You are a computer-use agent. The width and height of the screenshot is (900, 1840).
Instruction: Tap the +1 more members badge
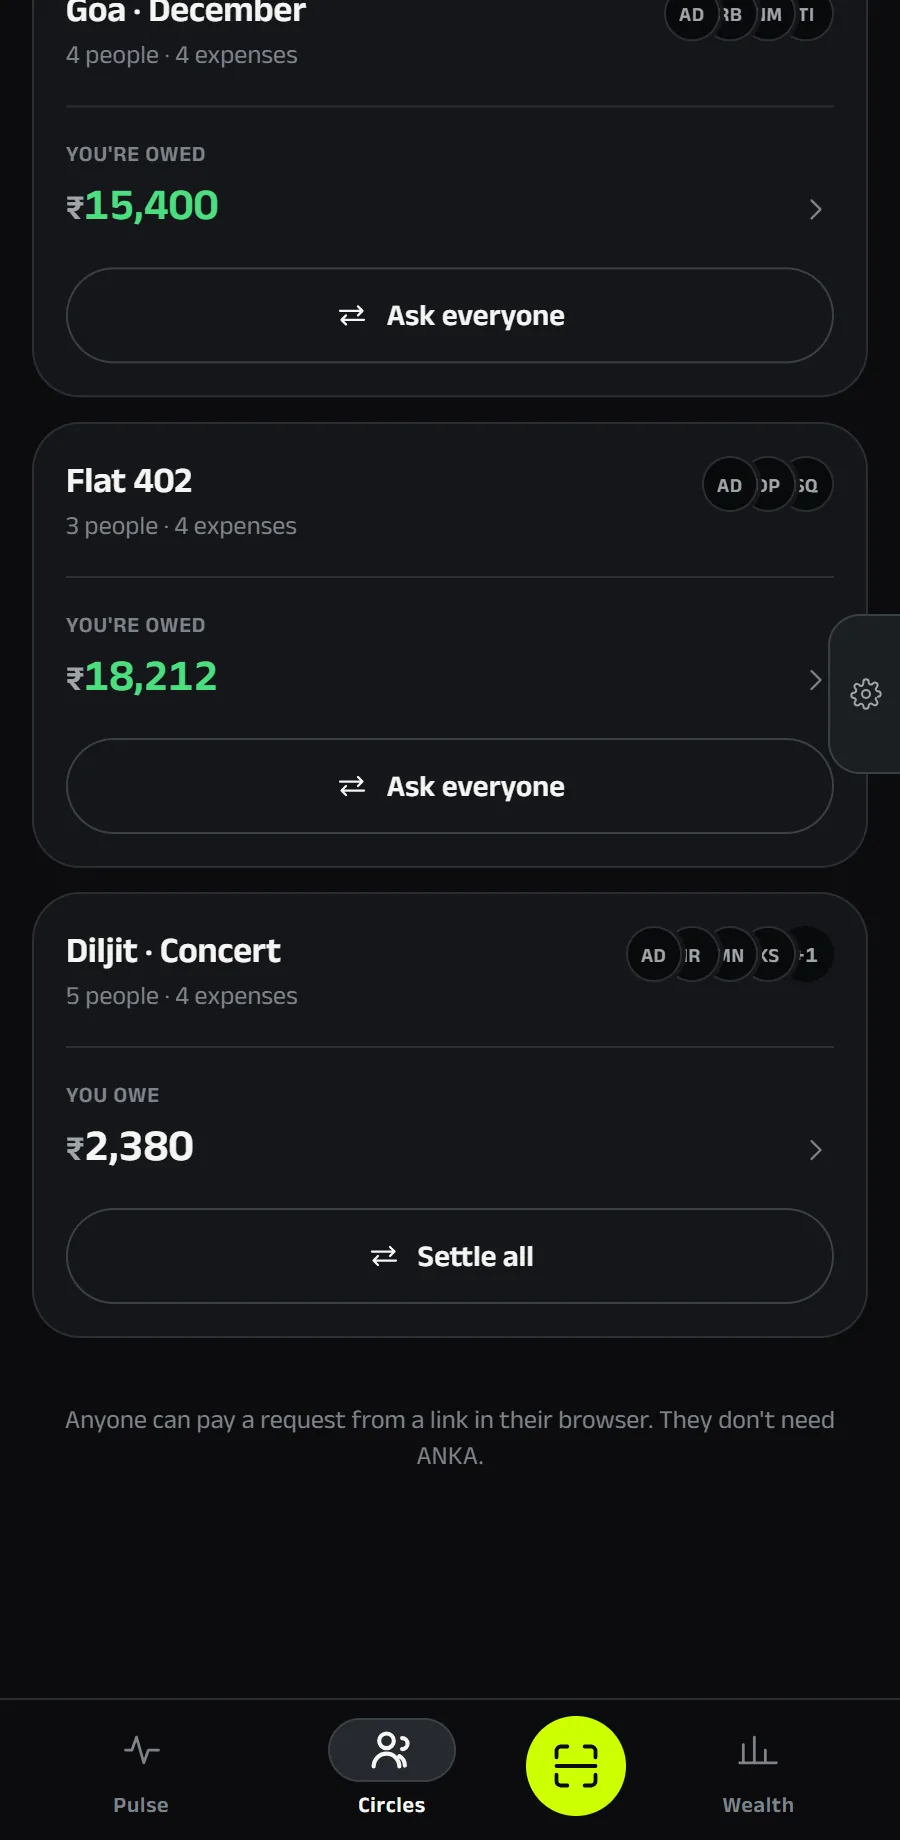coord(810,955)
